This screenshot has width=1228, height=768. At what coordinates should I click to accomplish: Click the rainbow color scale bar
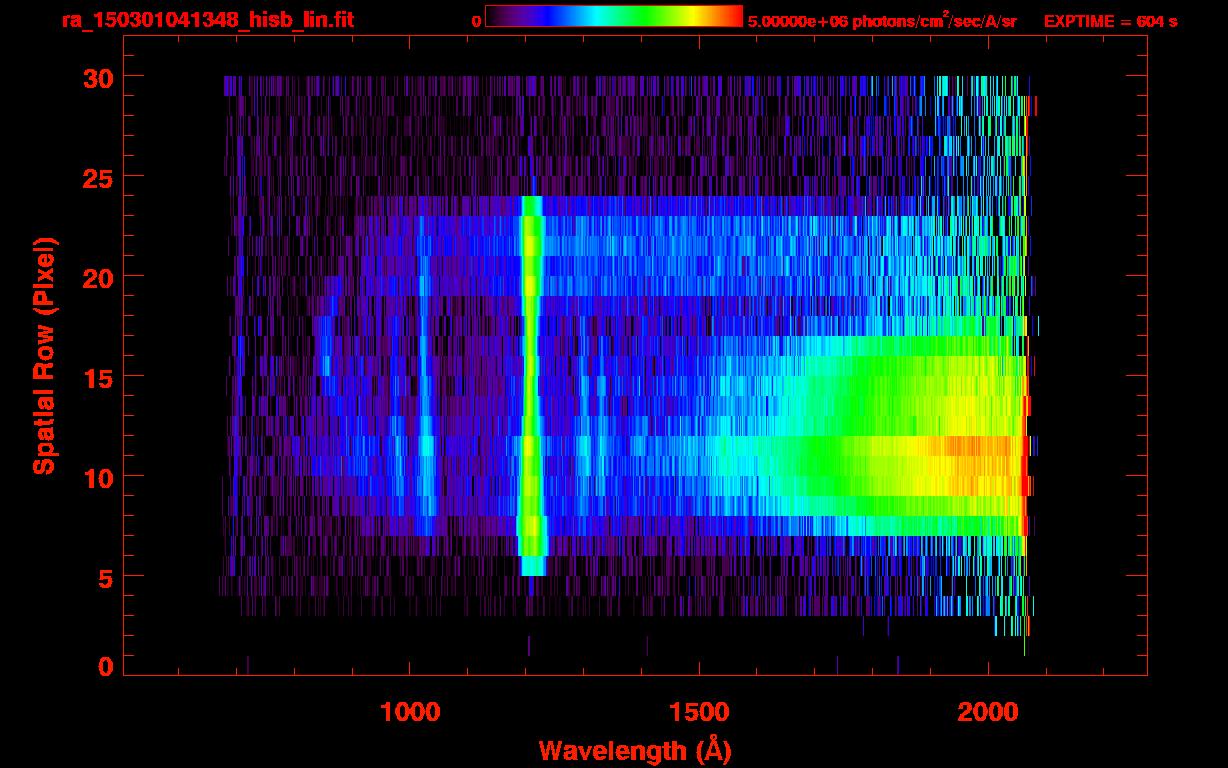(x=614, y=17)
